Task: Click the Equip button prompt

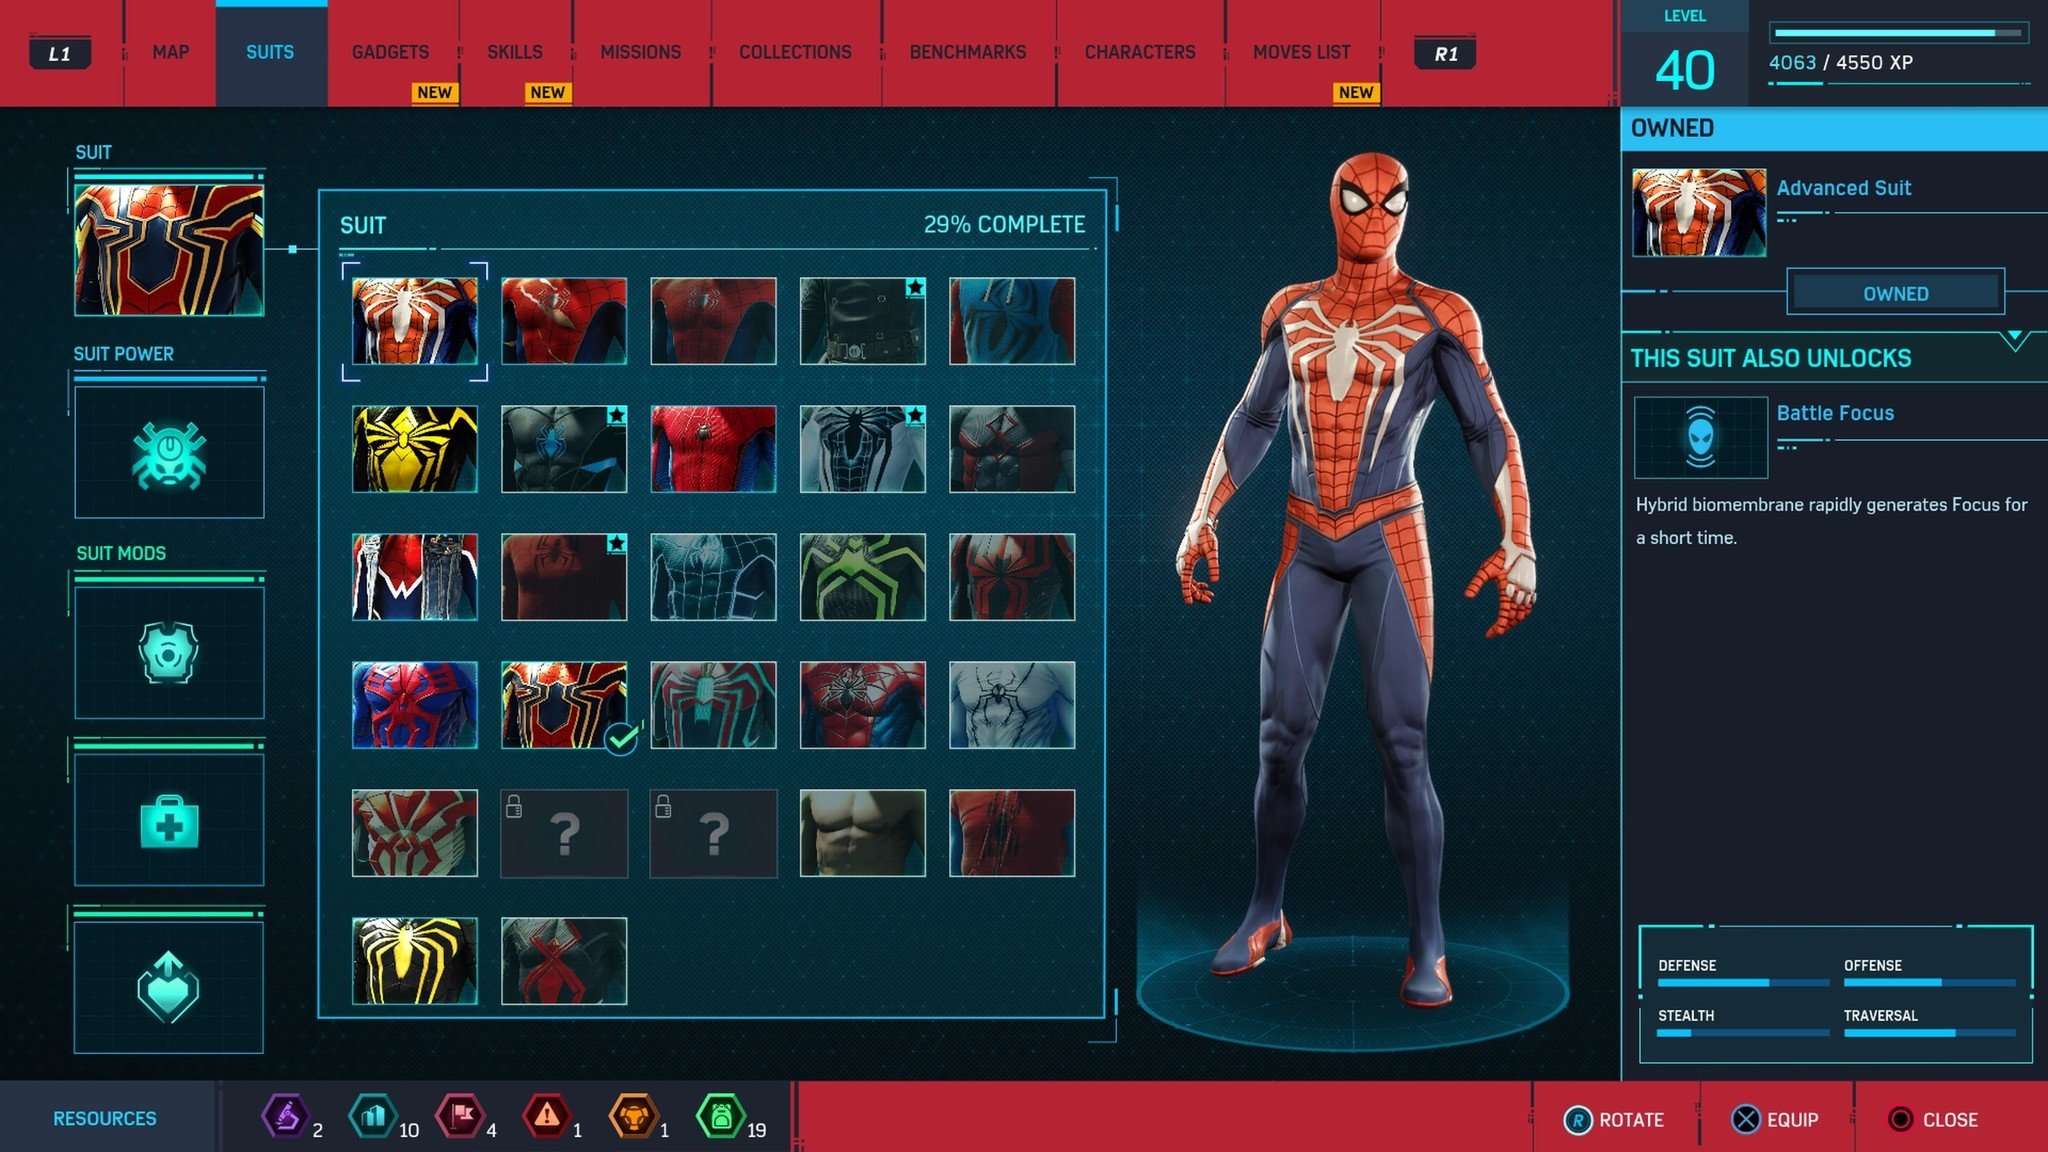Action: click(x=1775, y=1119)
